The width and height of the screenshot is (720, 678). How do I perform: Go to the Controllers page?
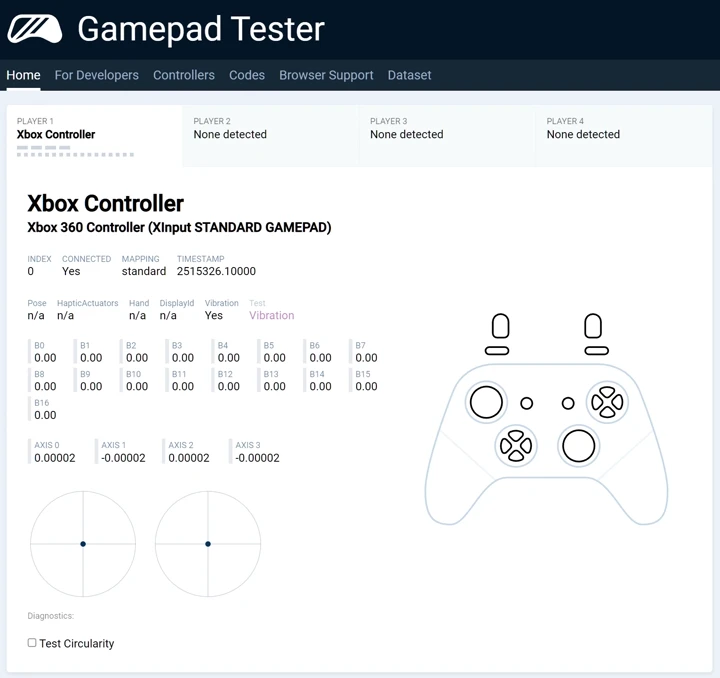pyautogui.click(x=184, y=75)
